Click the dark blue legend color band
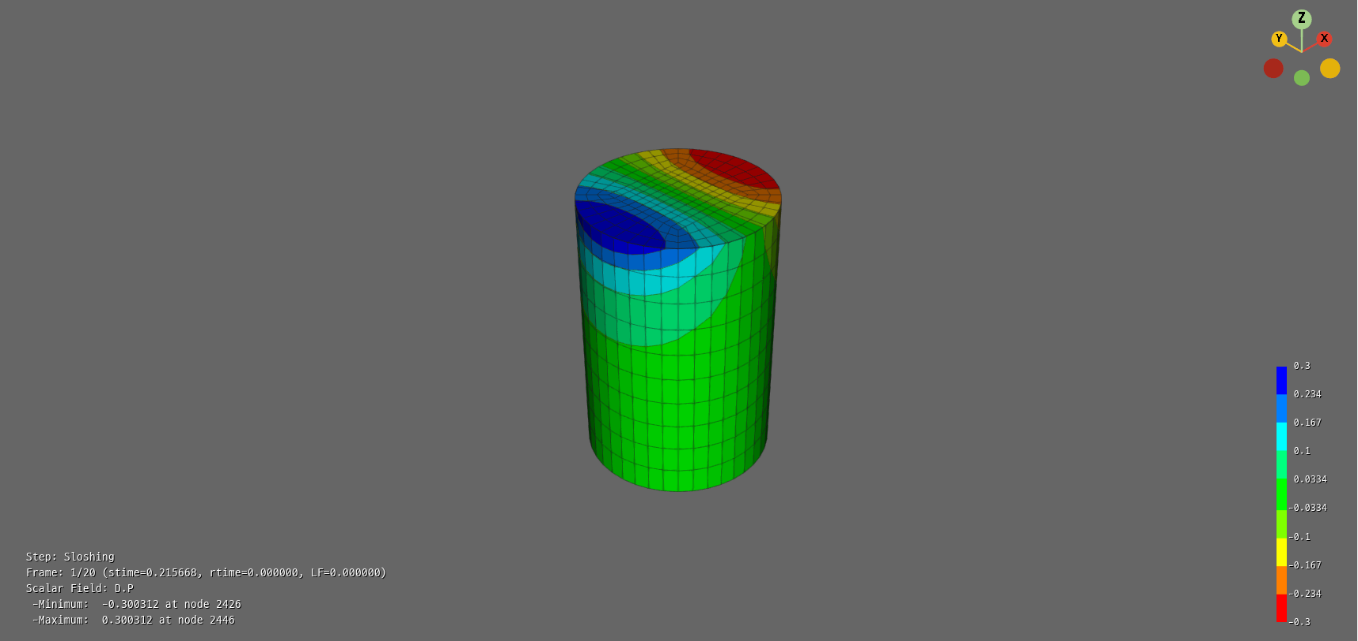Screen dimensions: 1358x641 (x=1281, y=380)
